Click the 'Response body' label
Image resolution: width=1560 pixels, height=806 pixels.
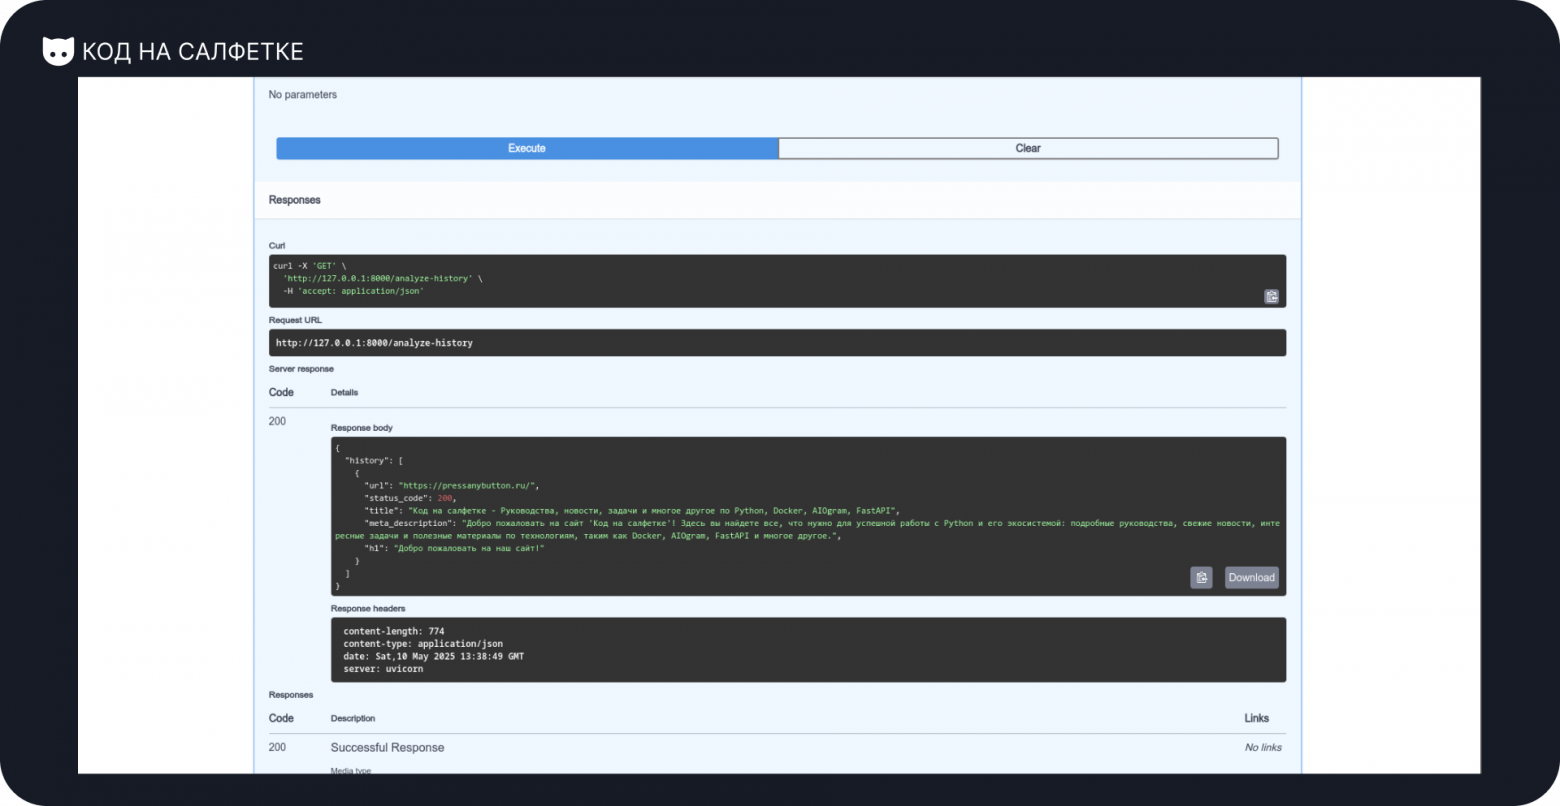(362, 428)
